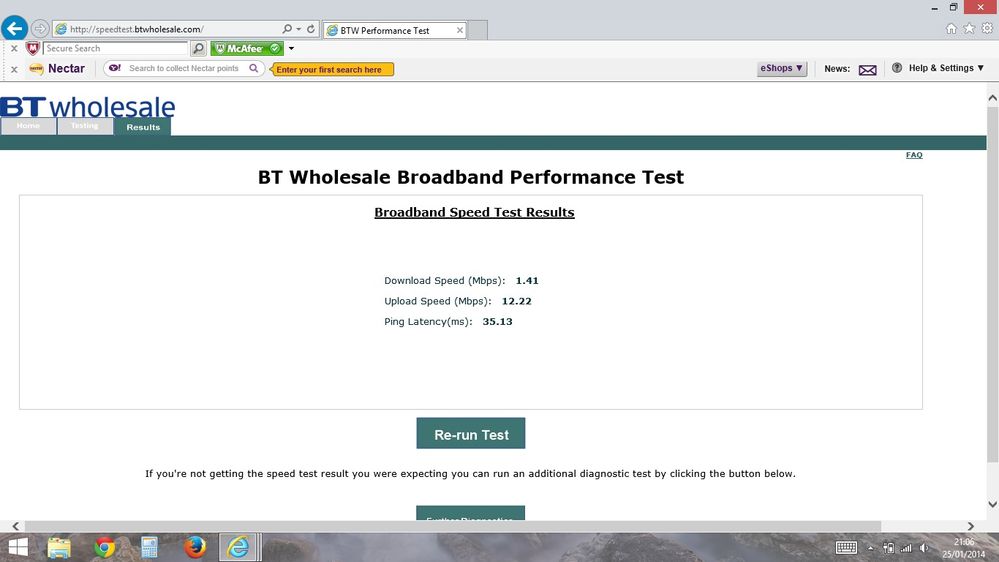Screen dimensions: 999x562
Task: Click the horizontal scrollbar left arrow
Action: 16,526
